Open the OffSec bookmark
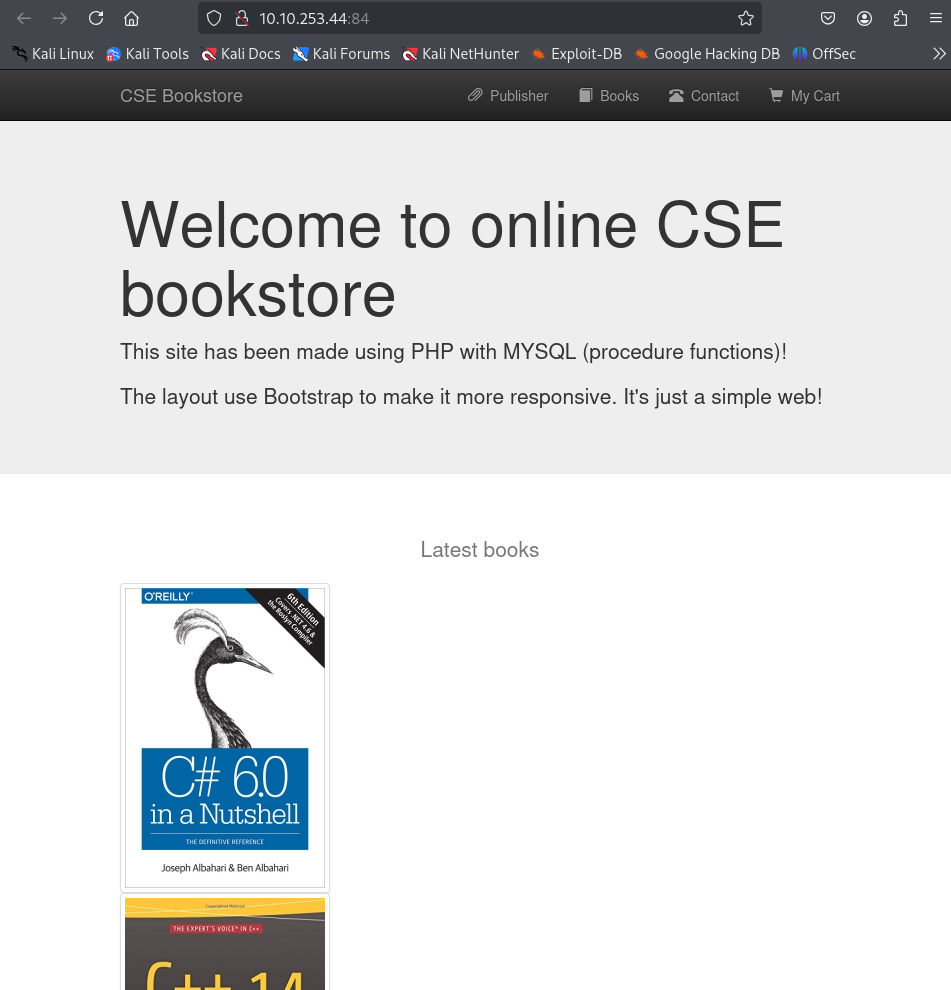951x990 pixels. tap(824, 54)
